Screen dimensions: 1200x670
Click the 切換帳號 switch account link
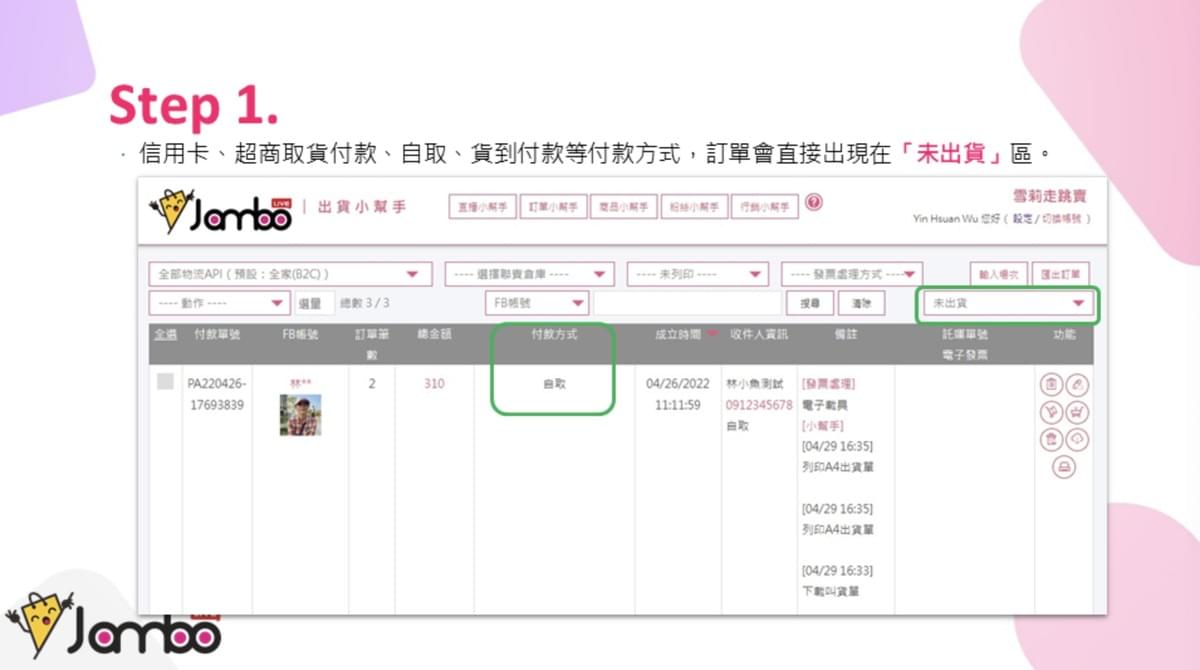coord(1061,218)
